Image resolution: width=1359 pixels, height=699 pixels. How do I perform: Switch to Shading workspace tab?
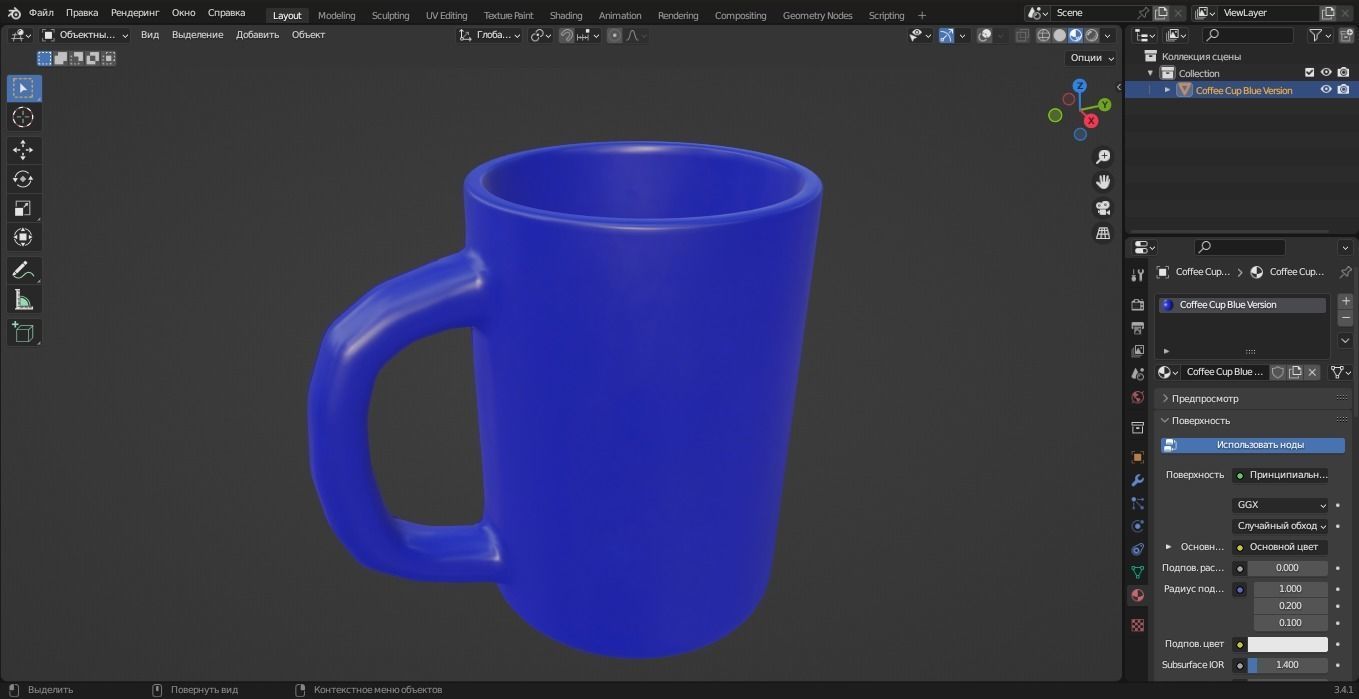[x=566, y=15]
